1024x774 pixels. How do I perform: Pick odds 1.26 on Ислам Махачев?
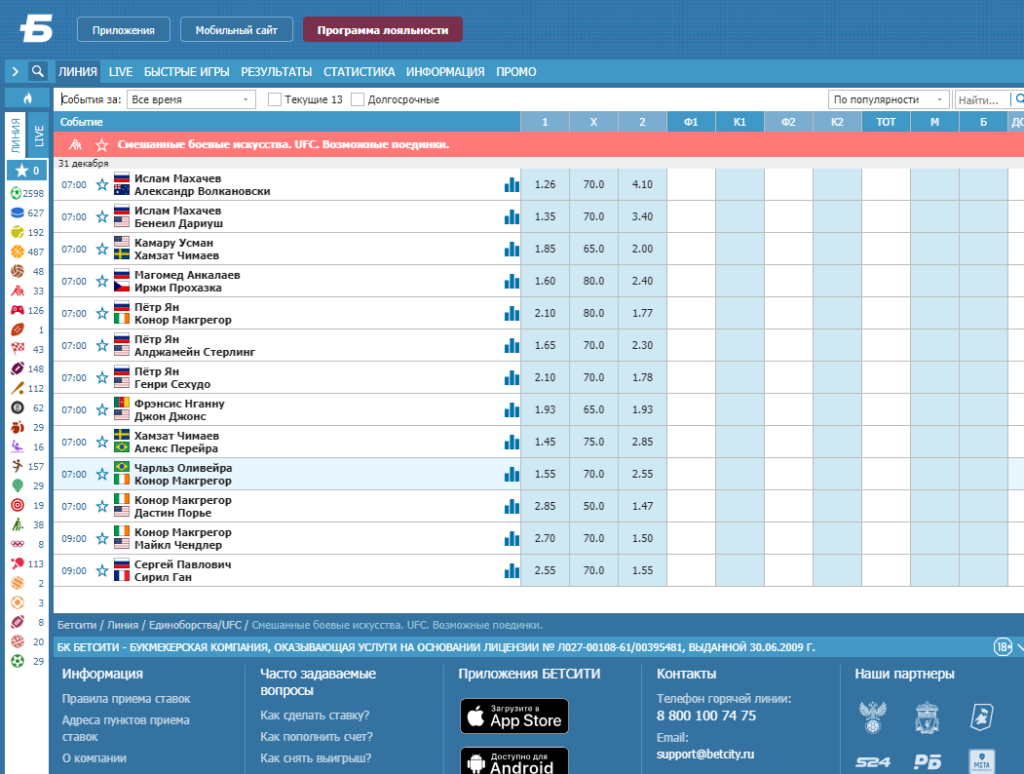point(545,185)
